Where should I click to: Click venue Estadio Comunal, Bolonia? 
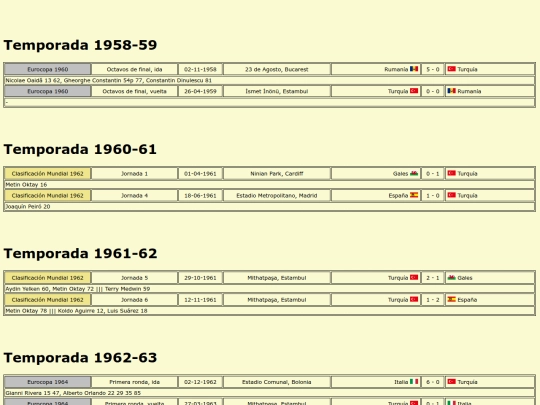click(x=277, y=382)
